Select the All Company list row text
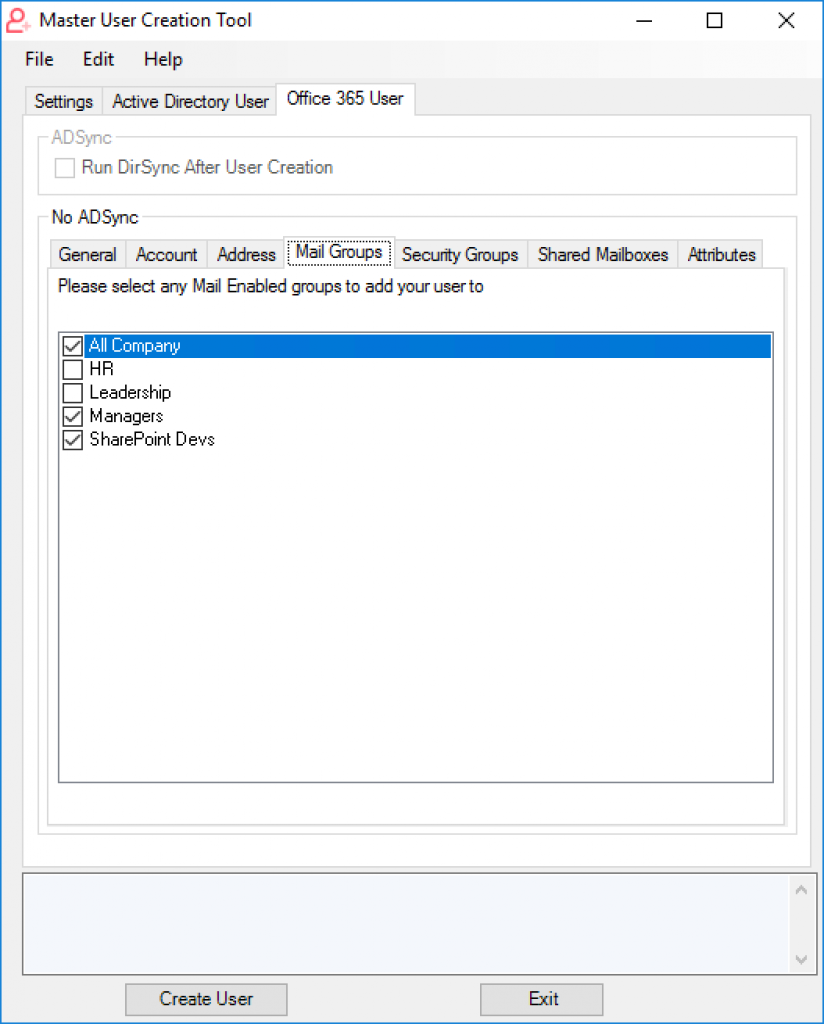 point(135,345)
